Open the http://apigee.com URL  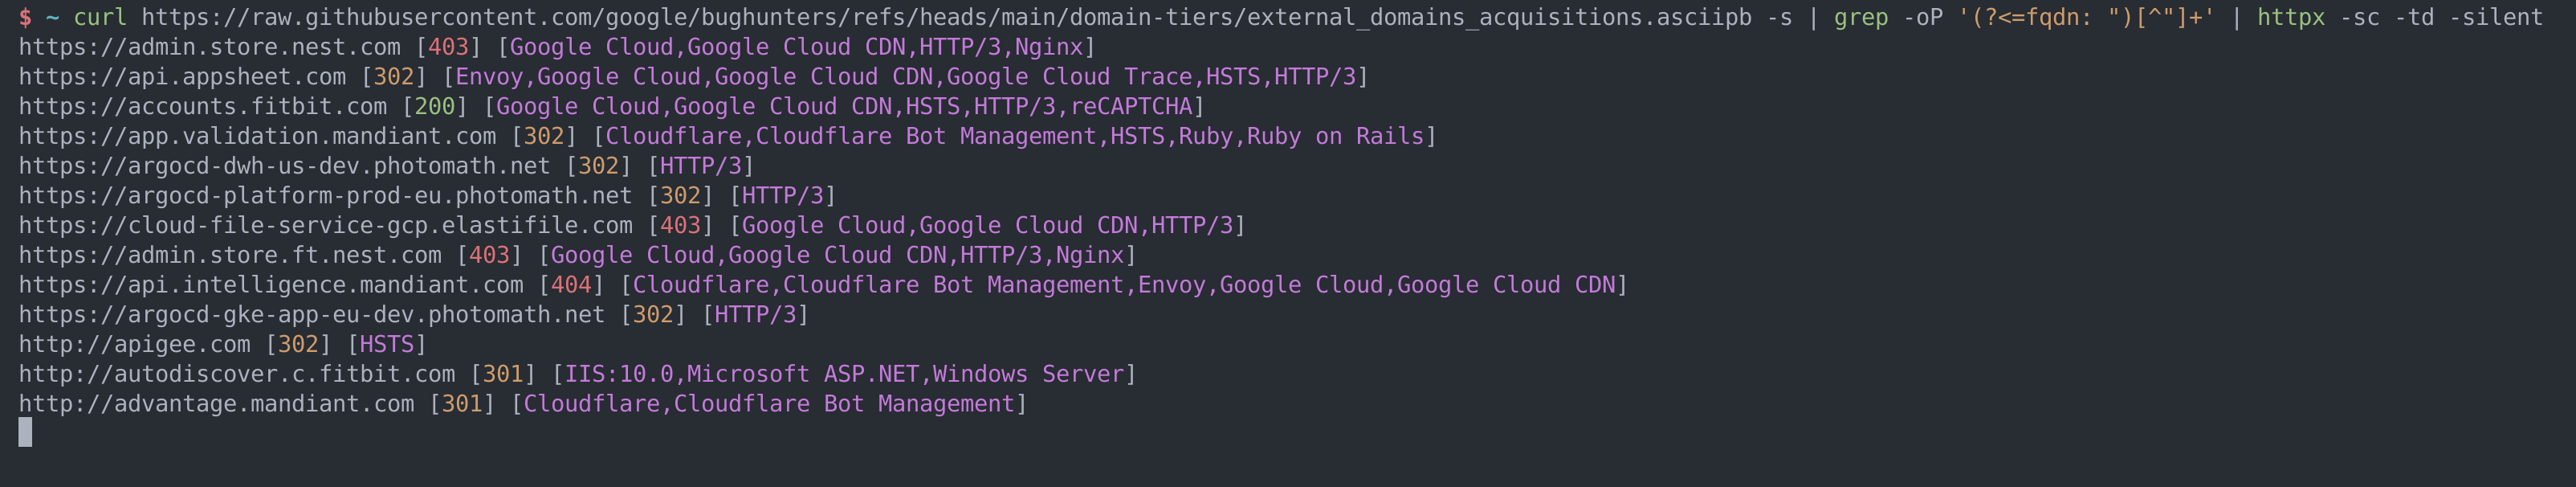tap(134, 344)
